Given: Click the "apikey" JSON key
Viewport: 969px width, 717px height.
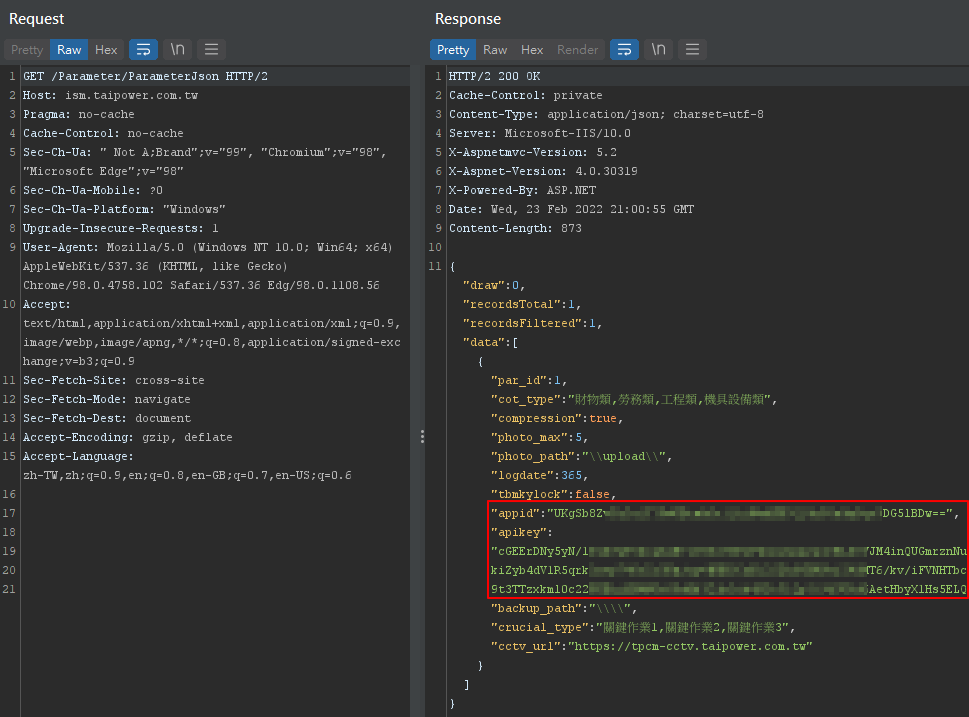Looking at the screenshot, I should coord(518,532).
